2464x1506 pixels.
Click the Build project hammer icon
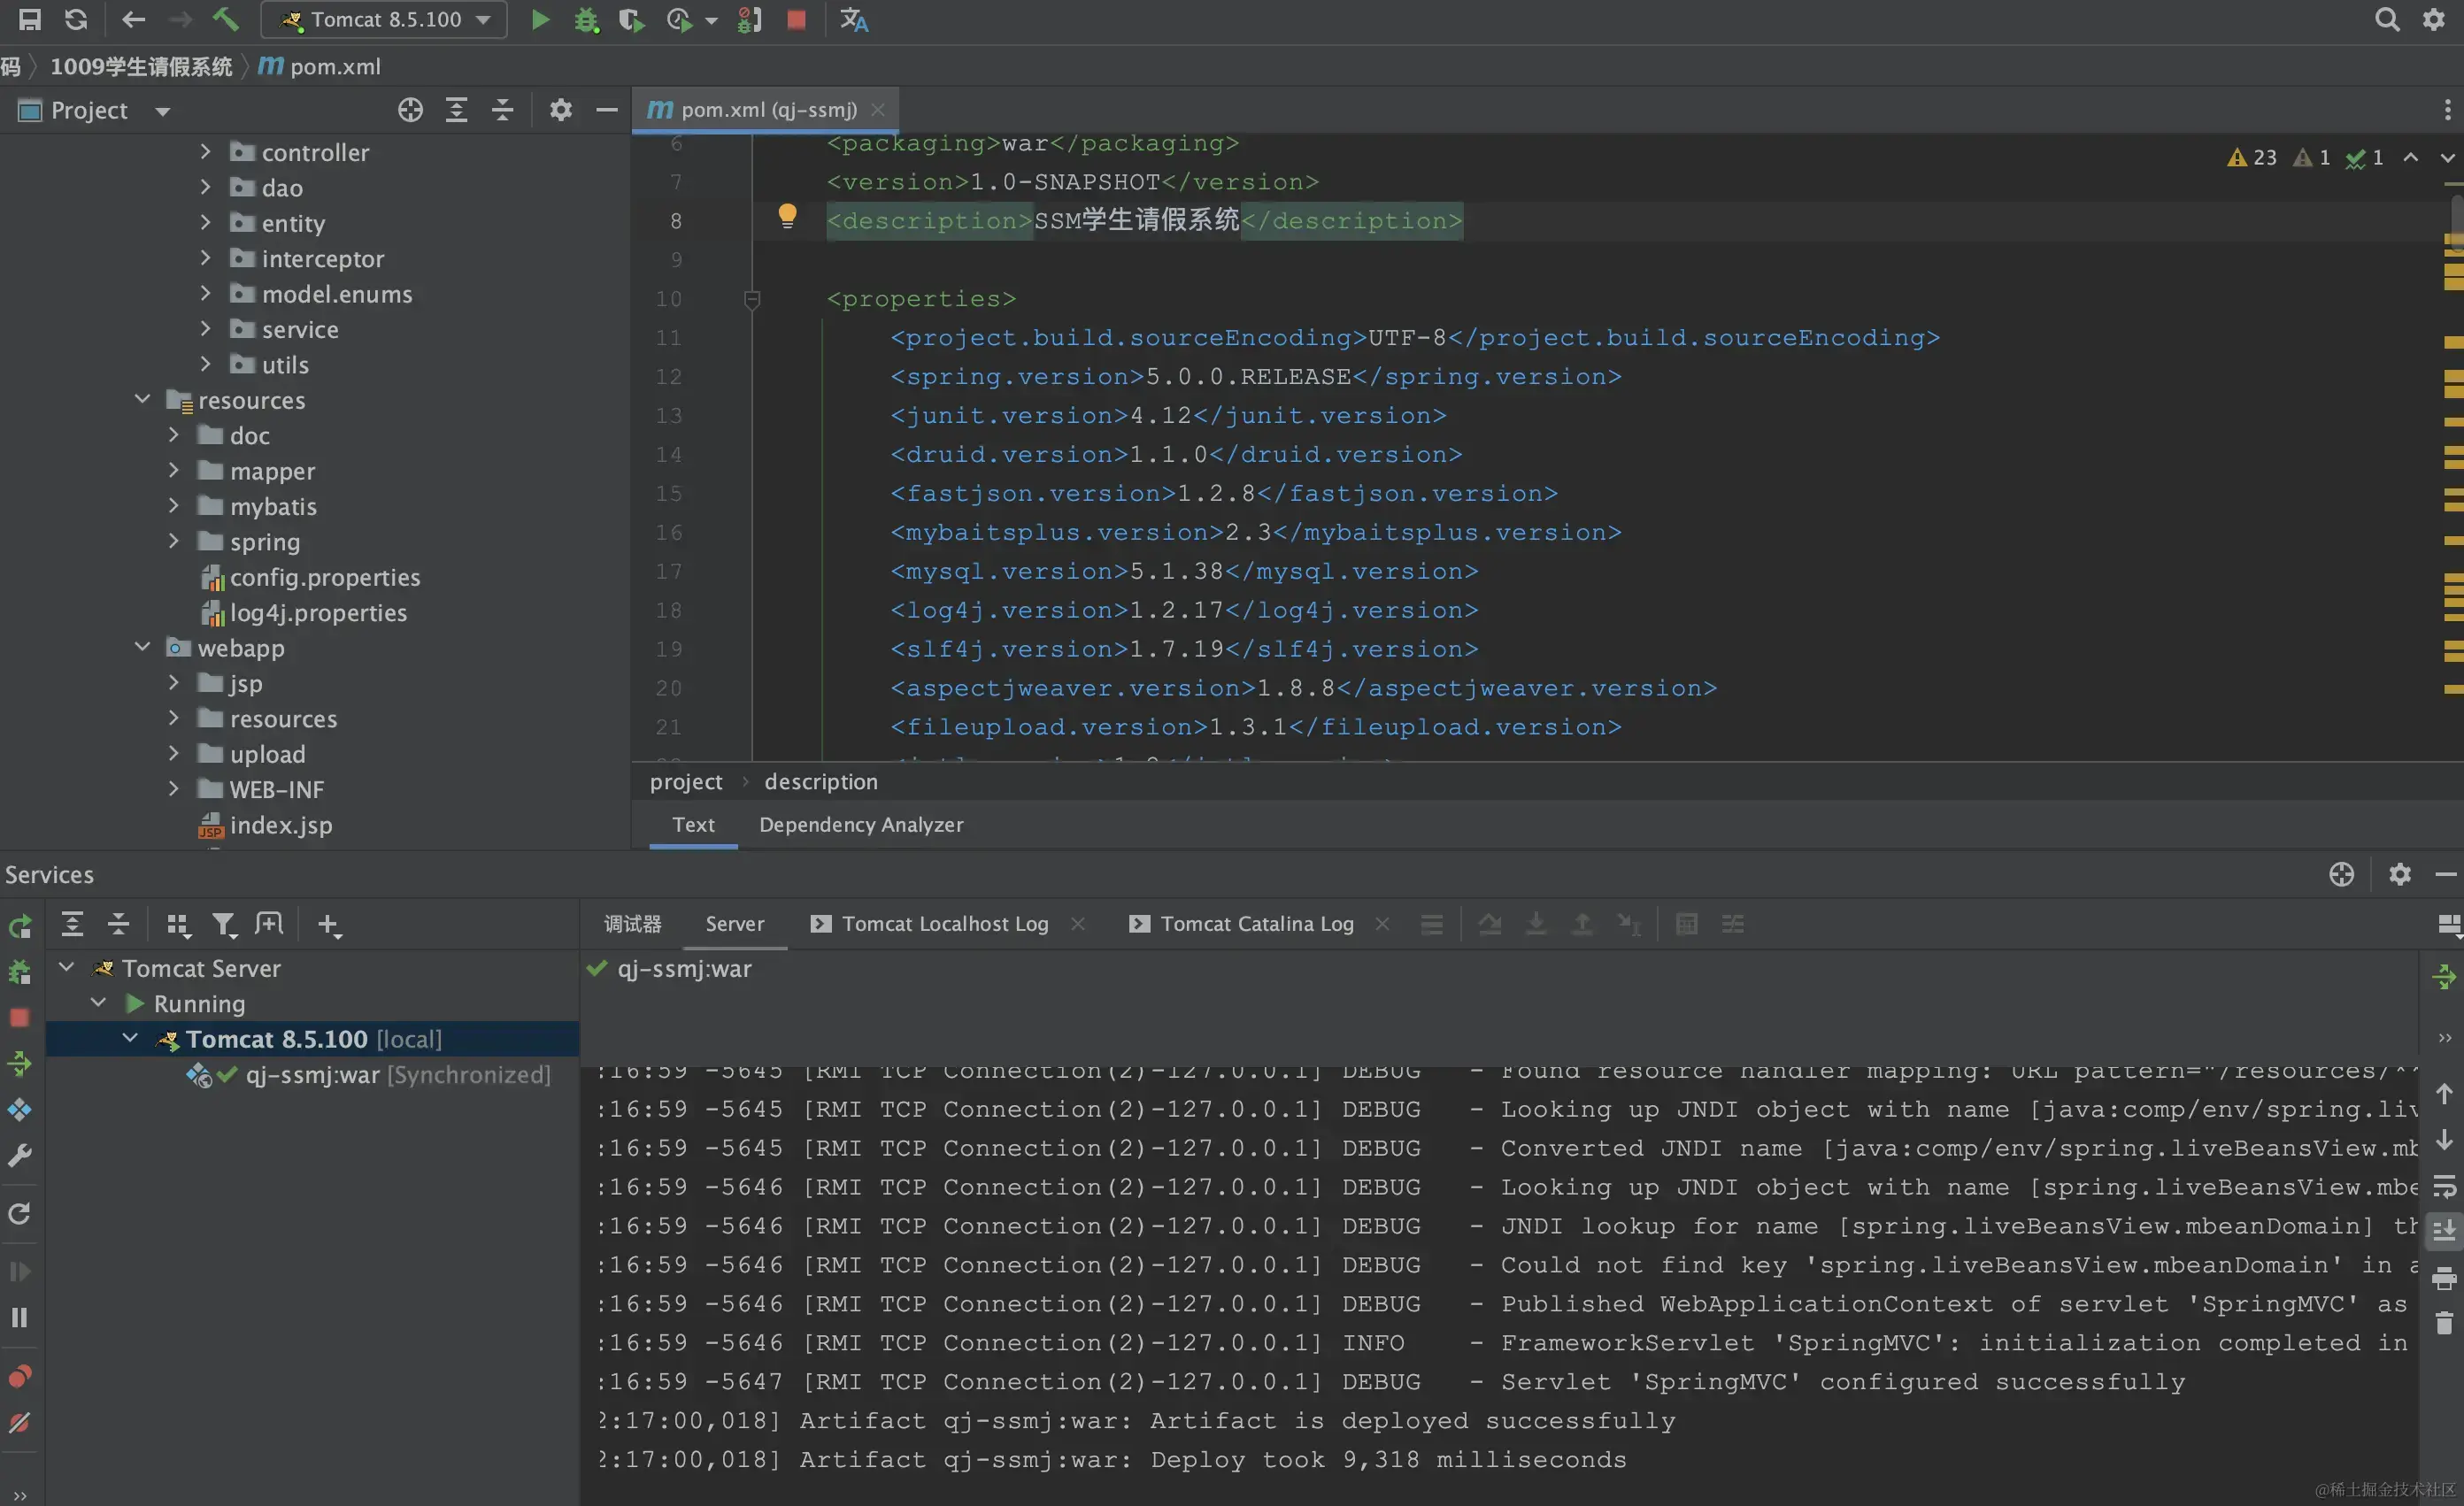pos(225,19)
